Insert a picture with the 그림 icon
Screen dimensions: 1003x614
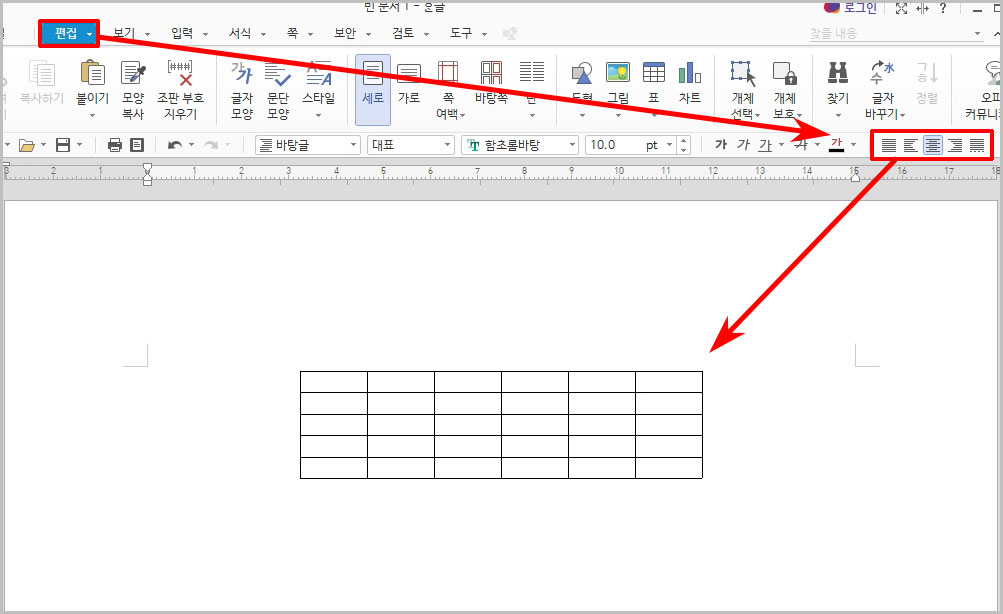(x=618, y=72)
